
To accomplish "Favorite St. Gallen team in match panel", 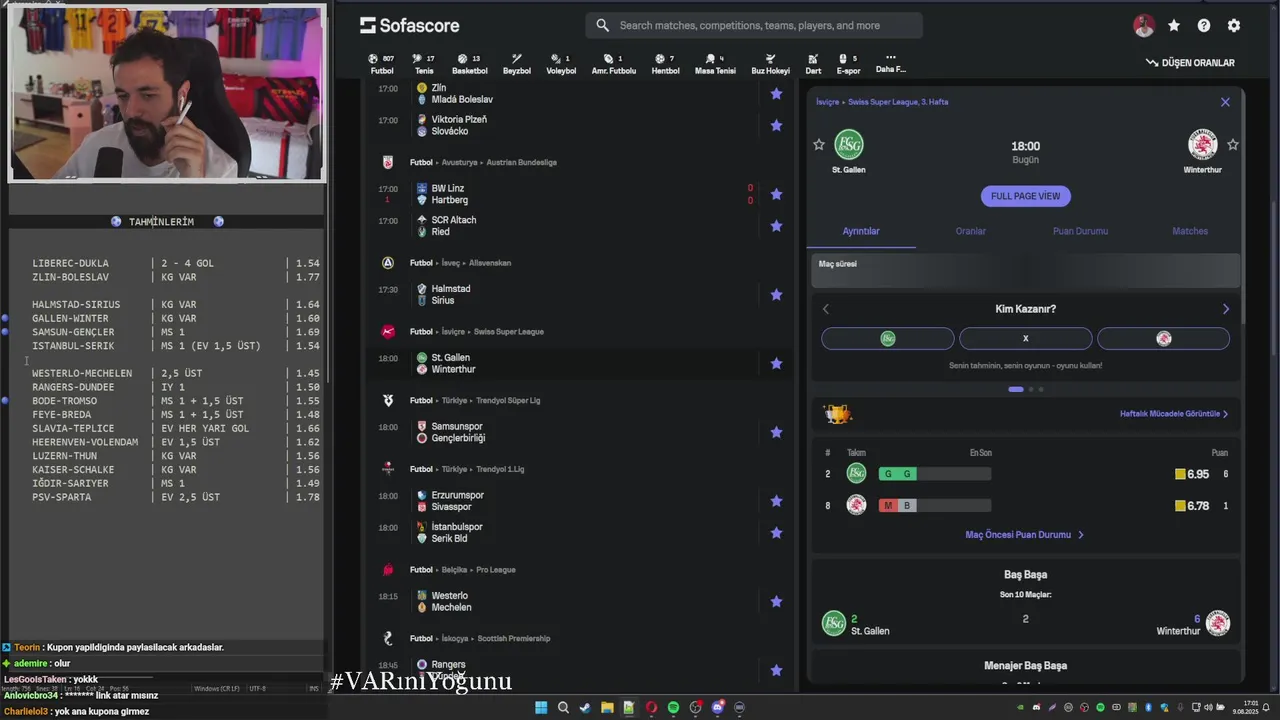I will (819, 145).
